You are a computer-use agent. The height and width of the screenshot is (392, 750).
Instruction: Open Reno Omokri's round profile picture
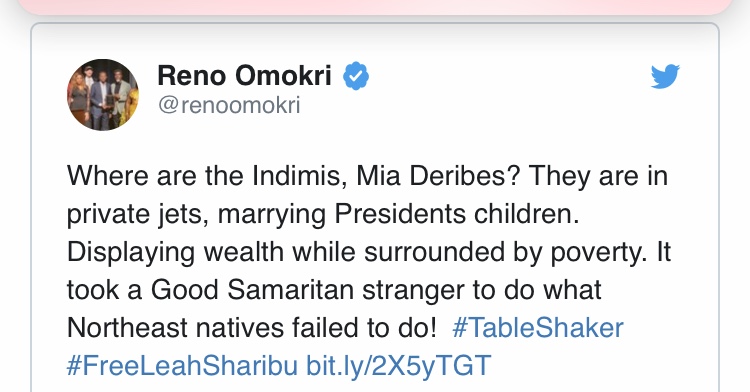coord(103,95)
